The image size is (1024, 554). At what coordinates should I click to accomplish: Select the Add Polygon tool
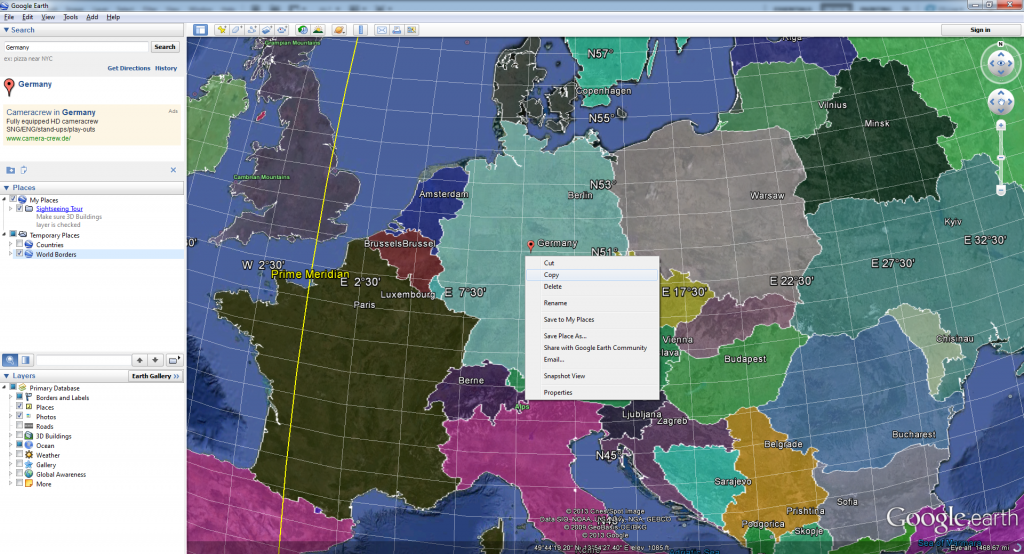pos(237,30)
